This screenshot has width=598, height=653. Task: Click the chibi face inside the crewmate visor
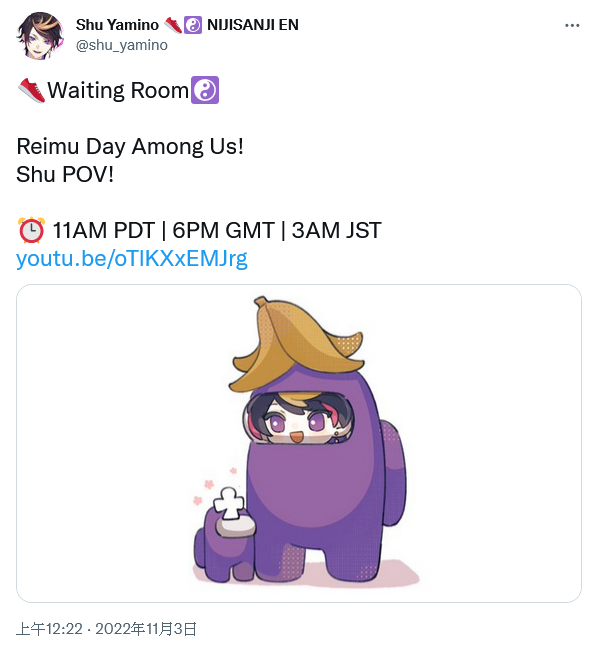pos(298,419)
